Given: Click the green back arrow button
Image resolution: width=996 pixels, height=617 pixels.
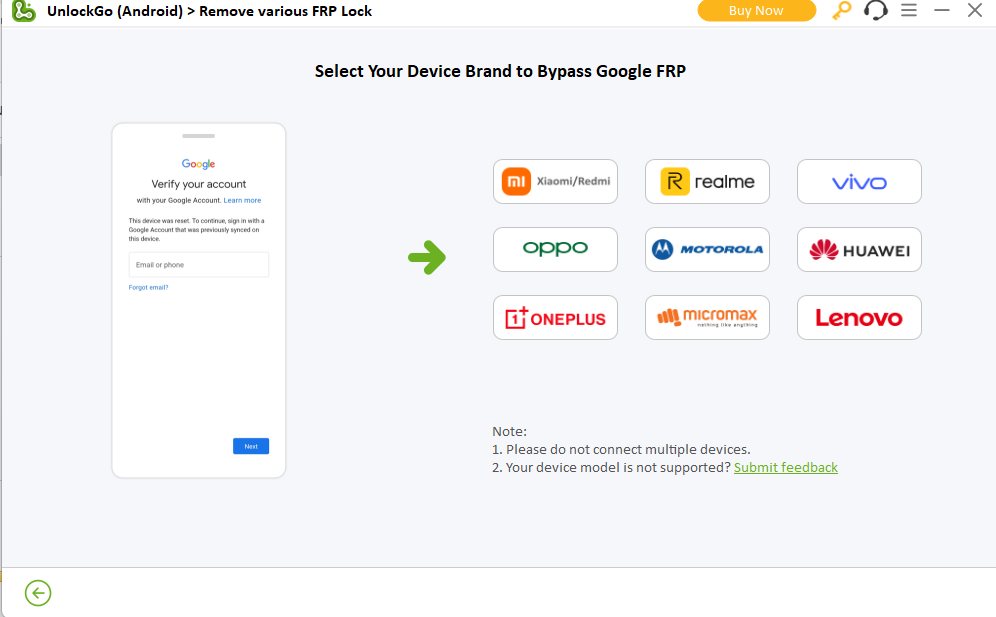Looking at the screenshot, I should pyautogui.click(x=38, y=593).
